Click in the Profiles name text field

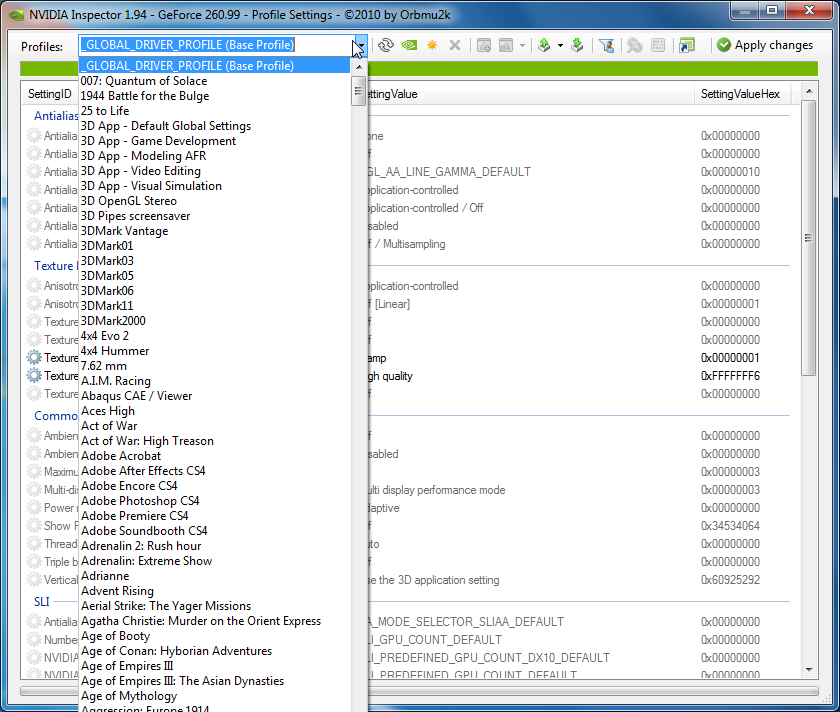[x=214, y=45]
